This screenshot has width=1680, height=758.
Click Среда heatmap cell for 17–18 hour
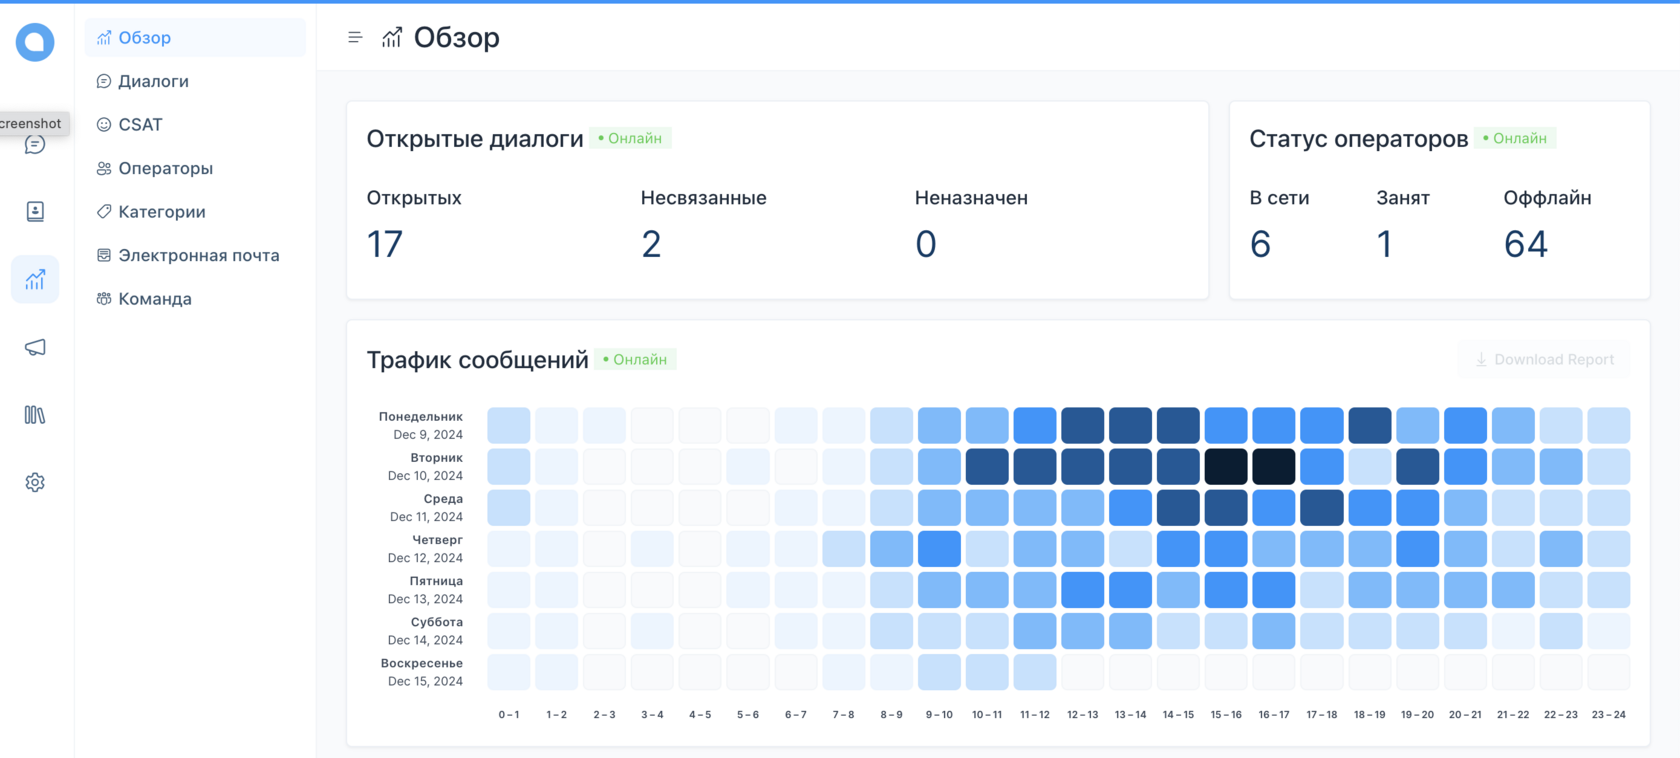(x=1322, y=507)
